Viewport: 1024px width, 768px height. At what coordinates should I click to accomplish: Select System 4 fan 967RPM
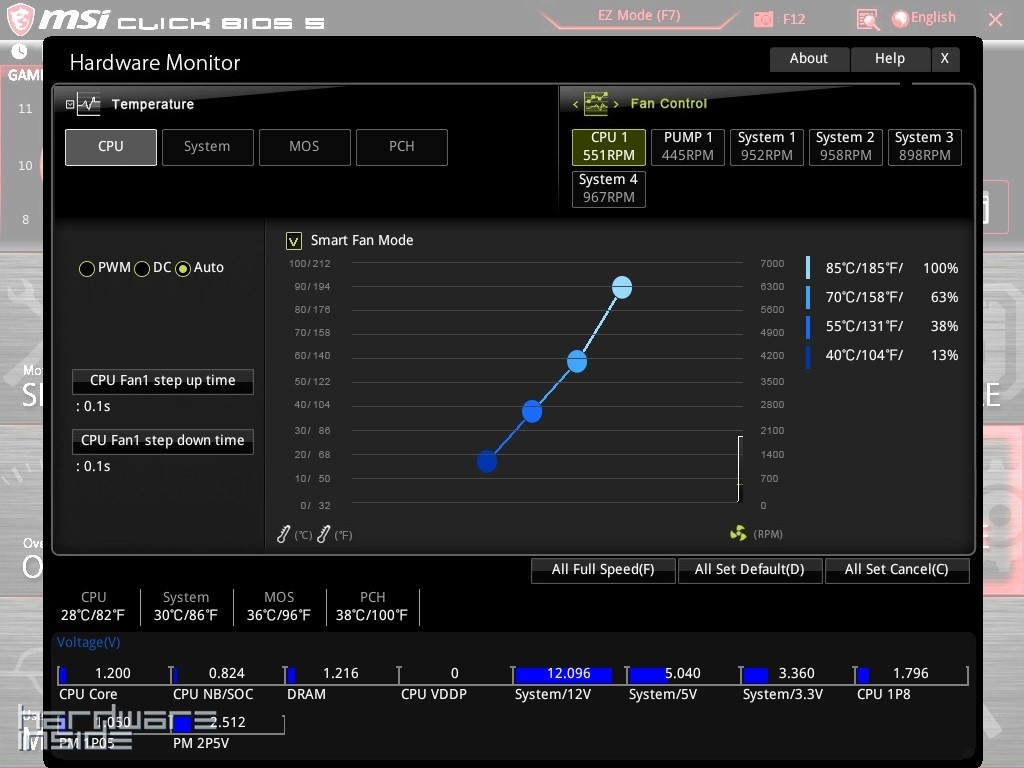[x=609, y=189]
